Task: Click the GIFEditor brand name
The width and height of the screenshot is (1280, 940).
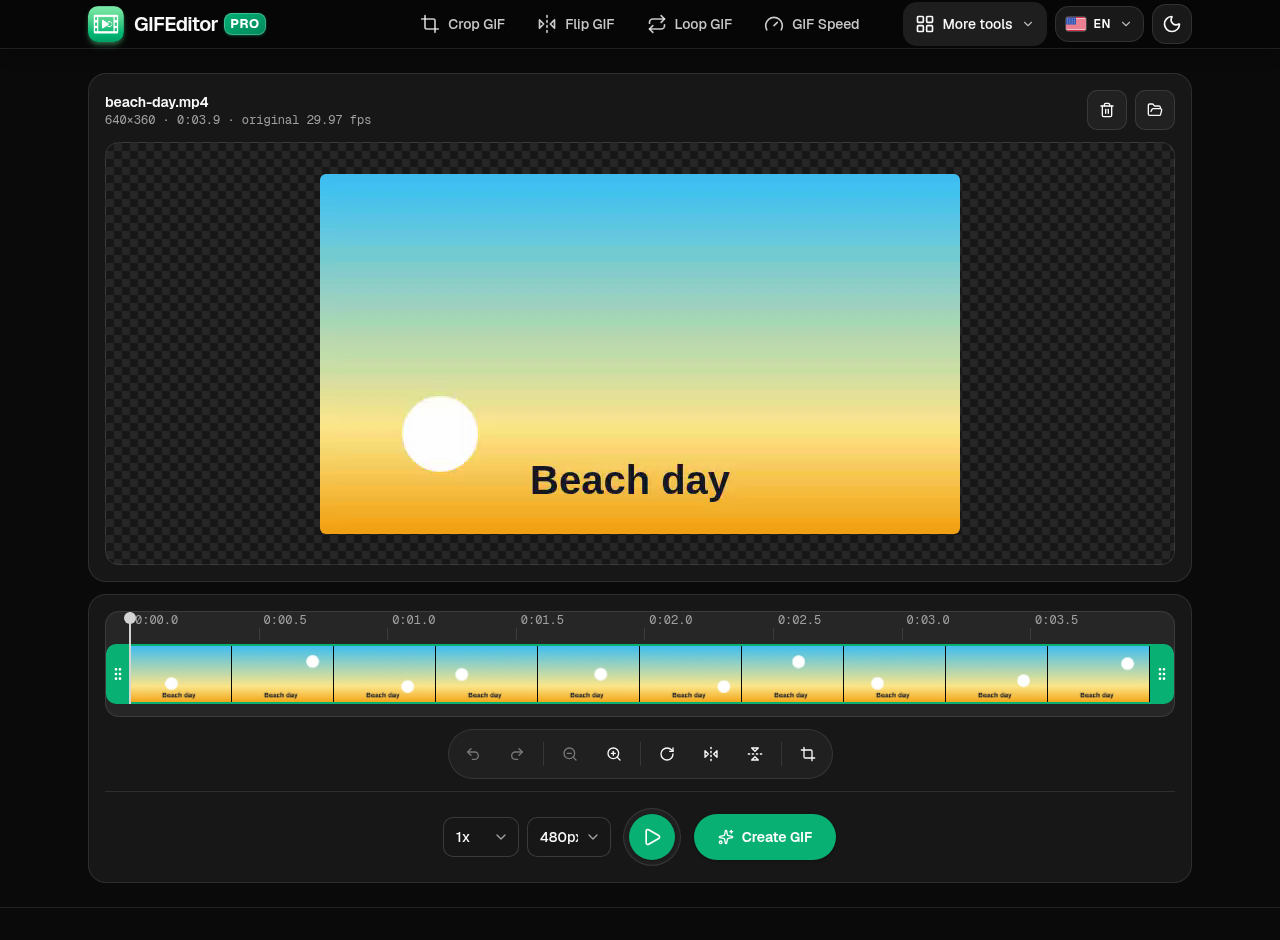Action: (176, 24)
